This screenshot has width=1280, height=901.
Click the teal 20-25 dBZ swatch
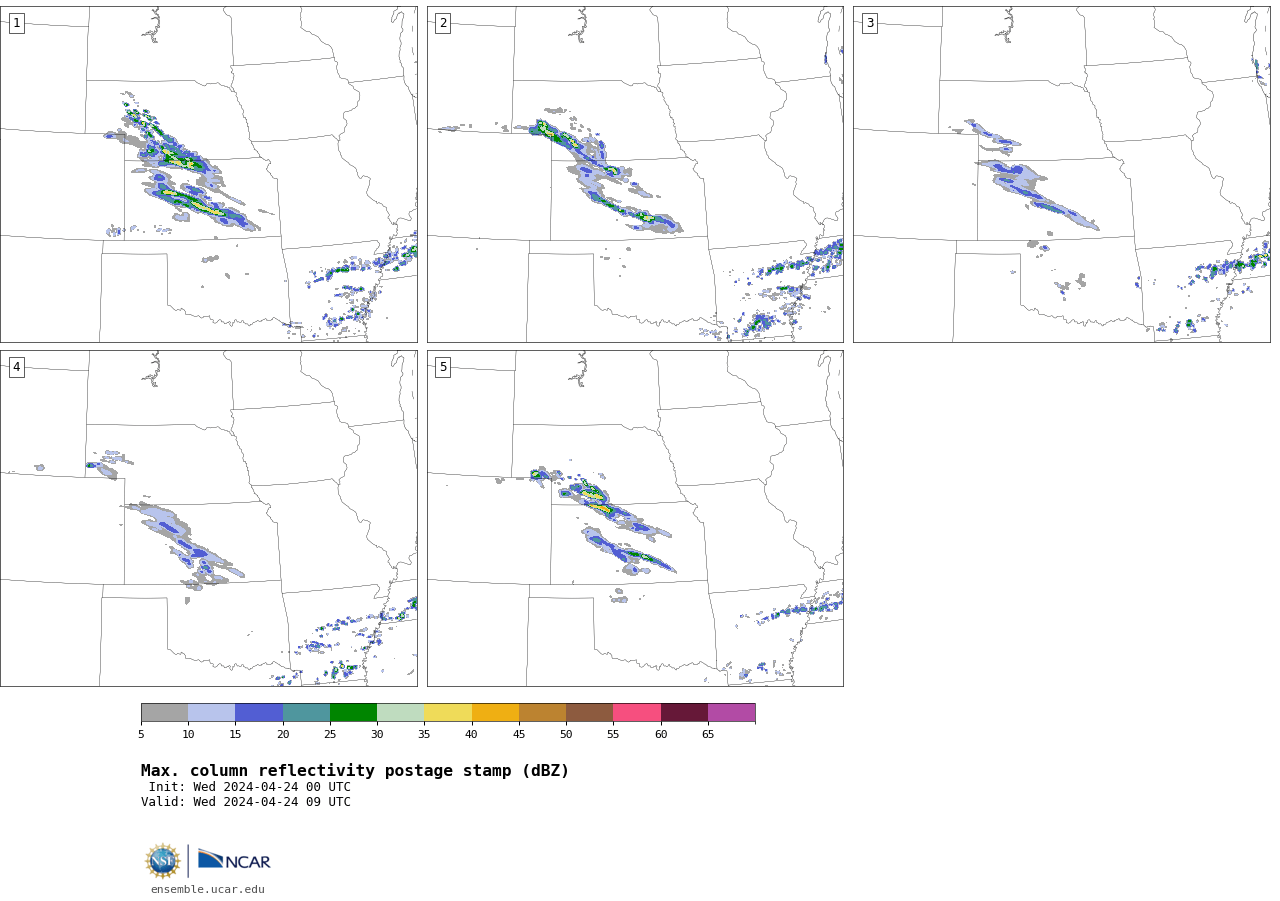(x=306, y=712)
